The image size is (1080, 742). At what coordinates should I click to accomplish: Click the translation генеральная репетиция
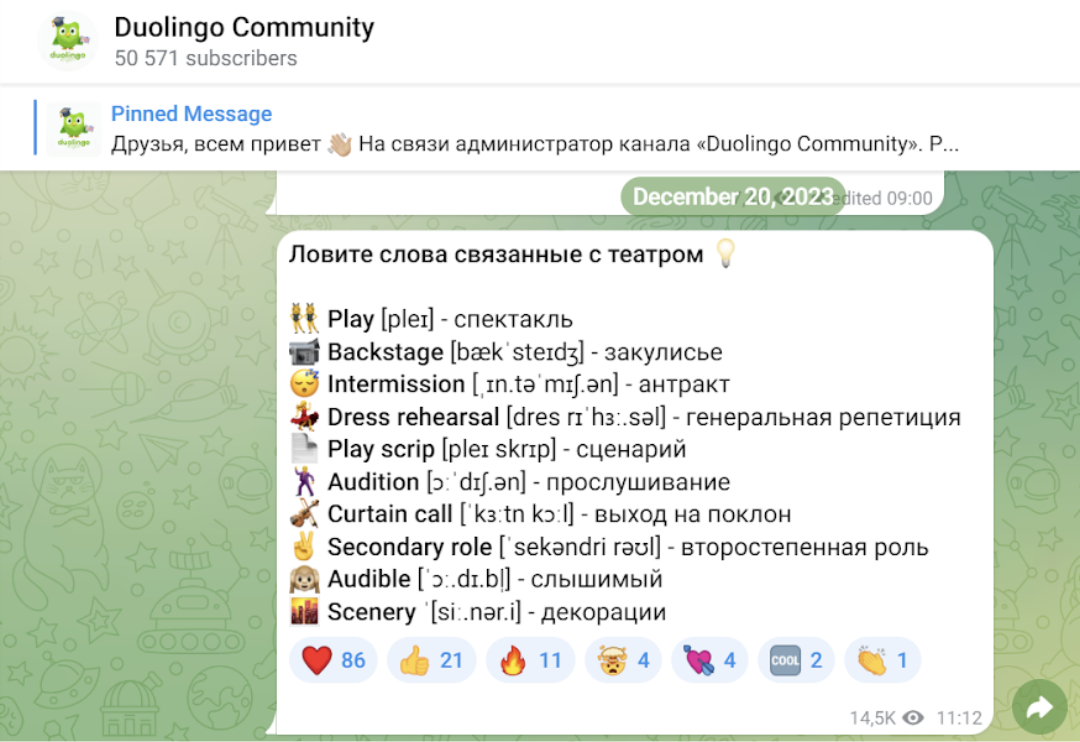pos(824,417)
